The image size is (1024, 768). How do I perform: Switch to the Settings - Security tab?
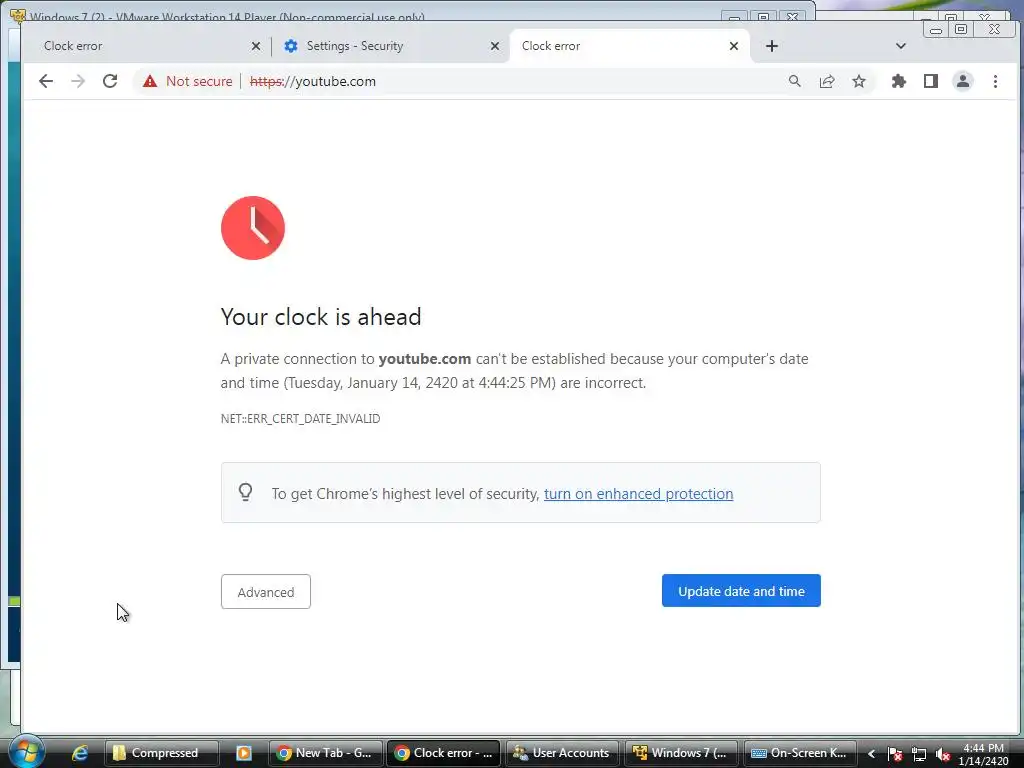tap(389, 46)
